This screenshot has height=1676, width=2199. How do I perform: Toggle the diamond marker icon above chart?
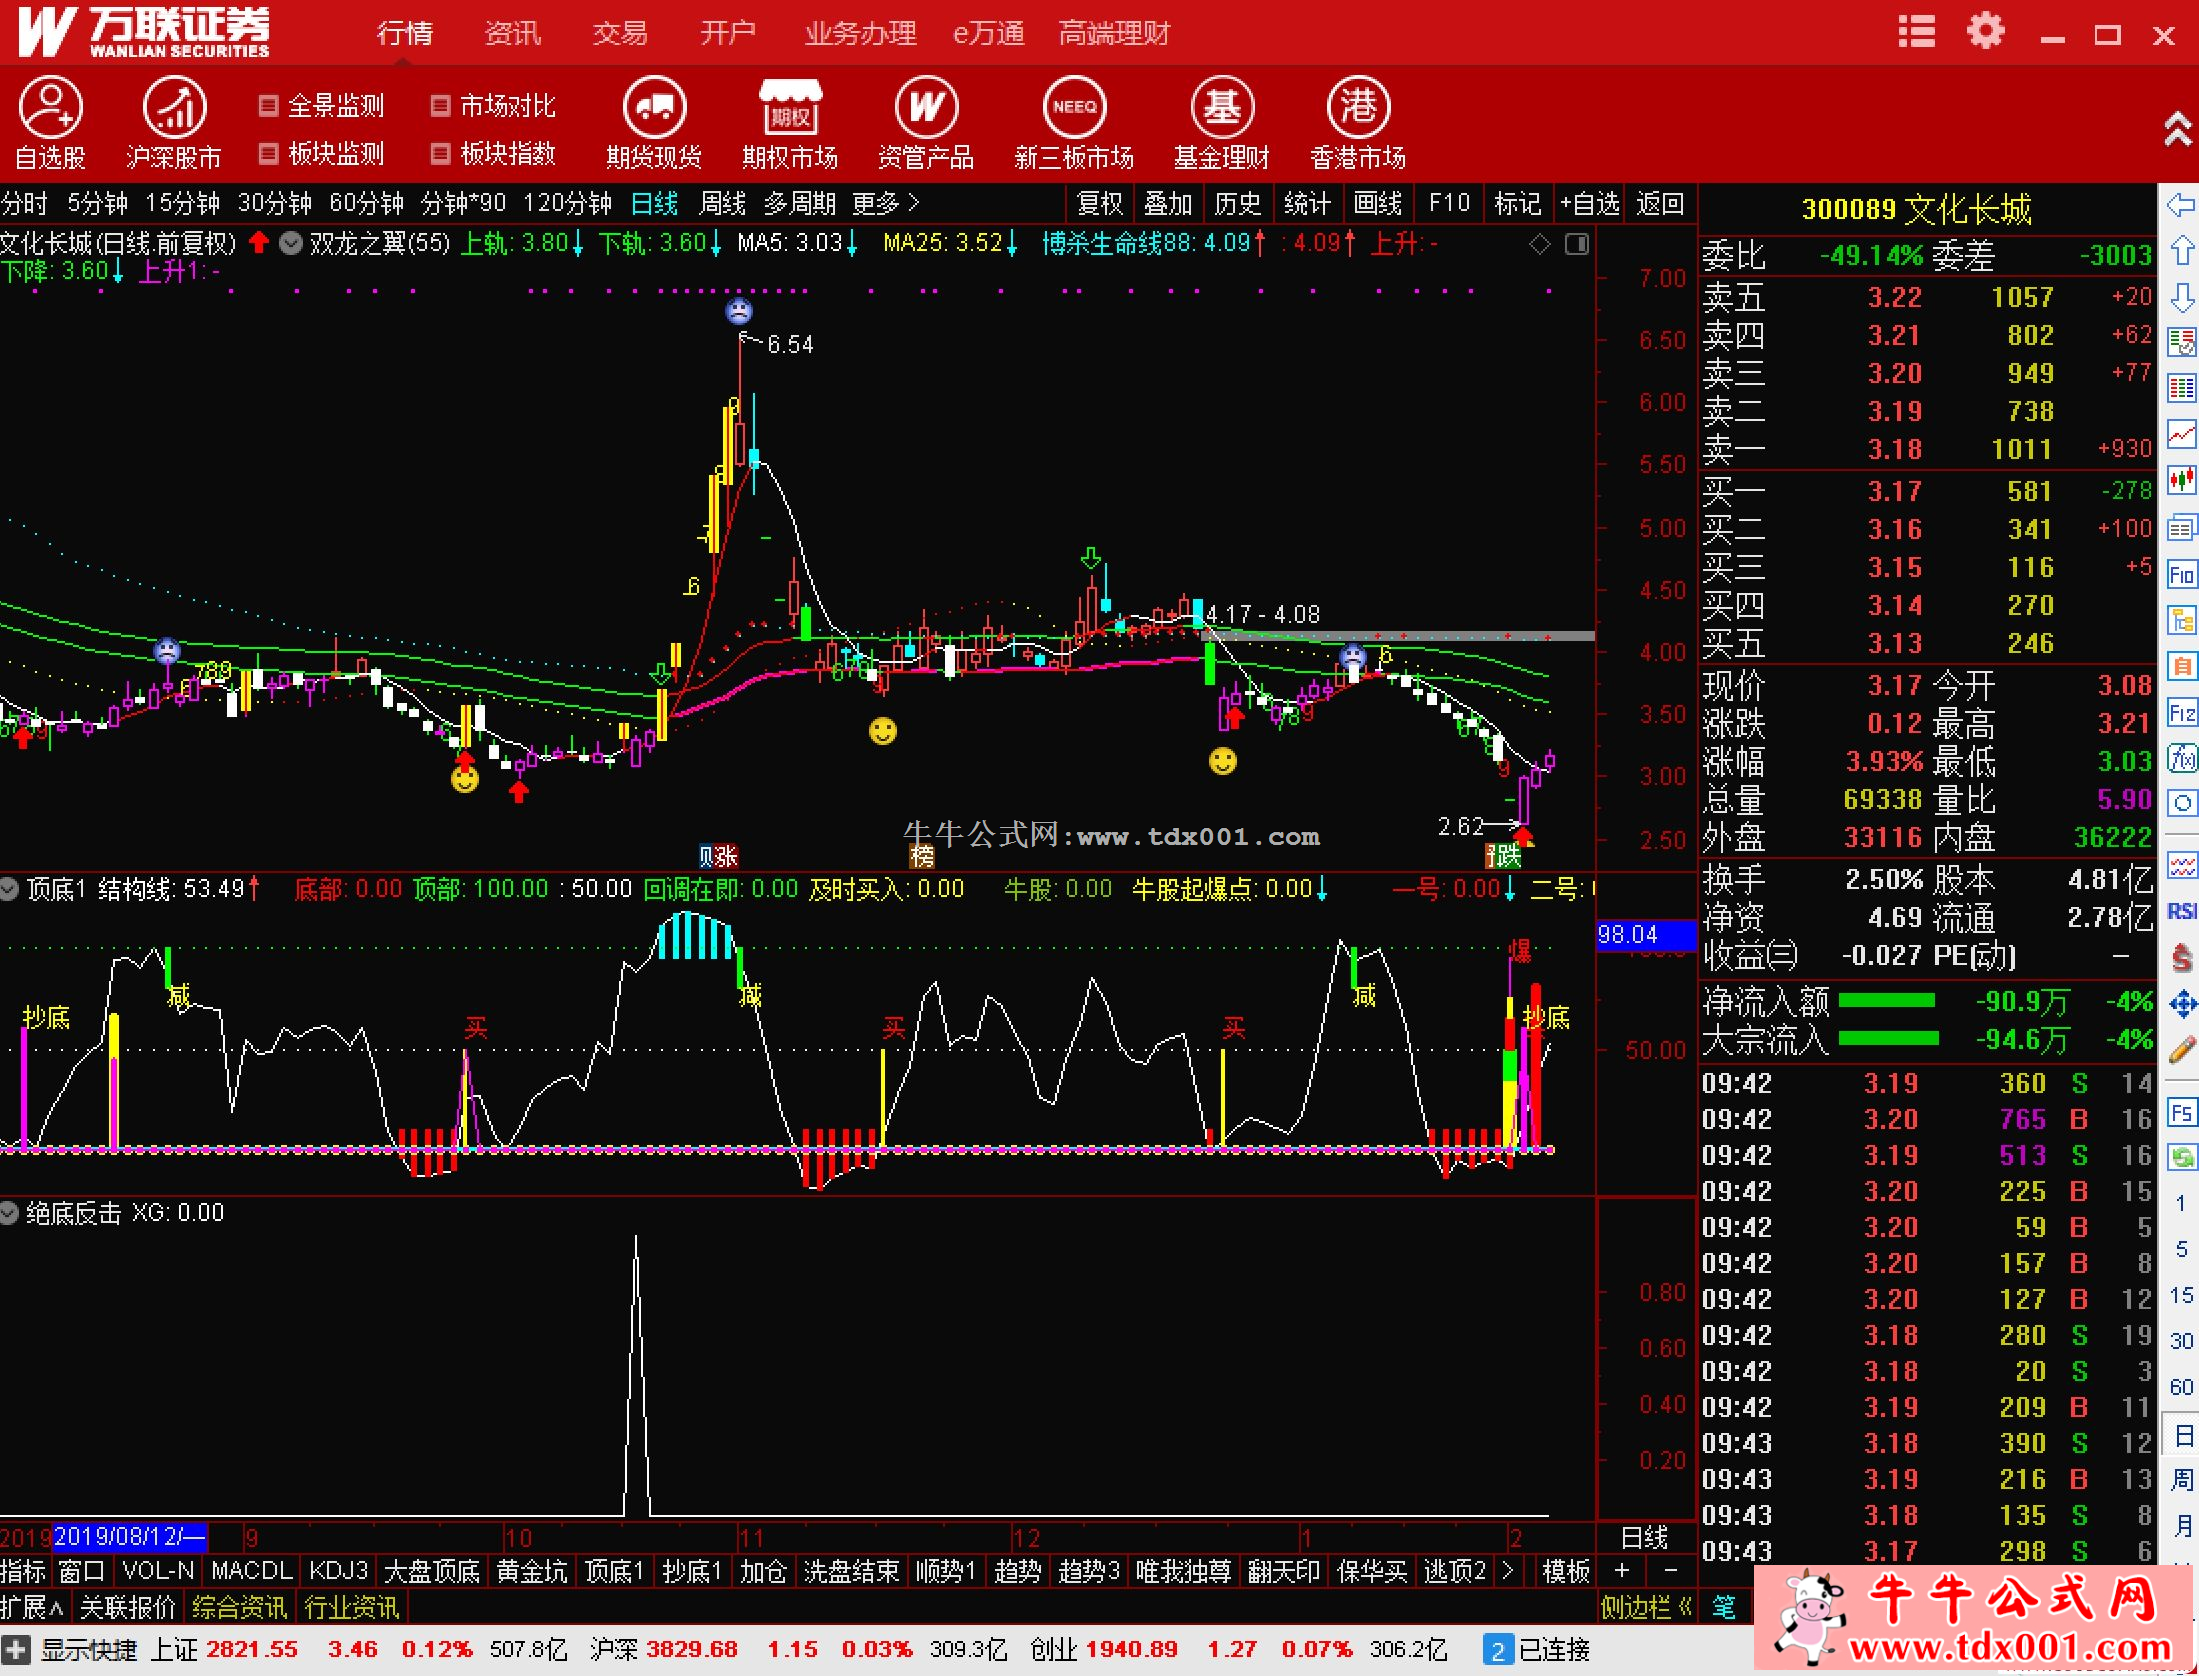1540,244
